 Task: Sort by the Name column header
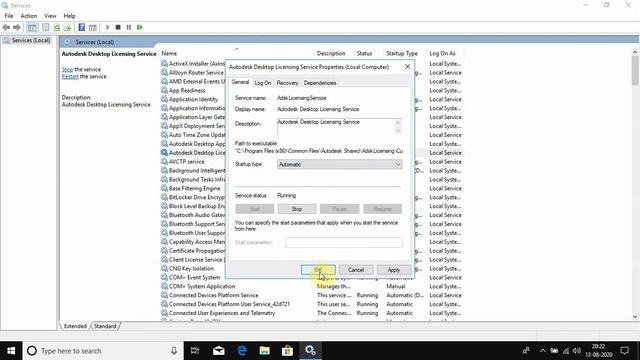169,53
